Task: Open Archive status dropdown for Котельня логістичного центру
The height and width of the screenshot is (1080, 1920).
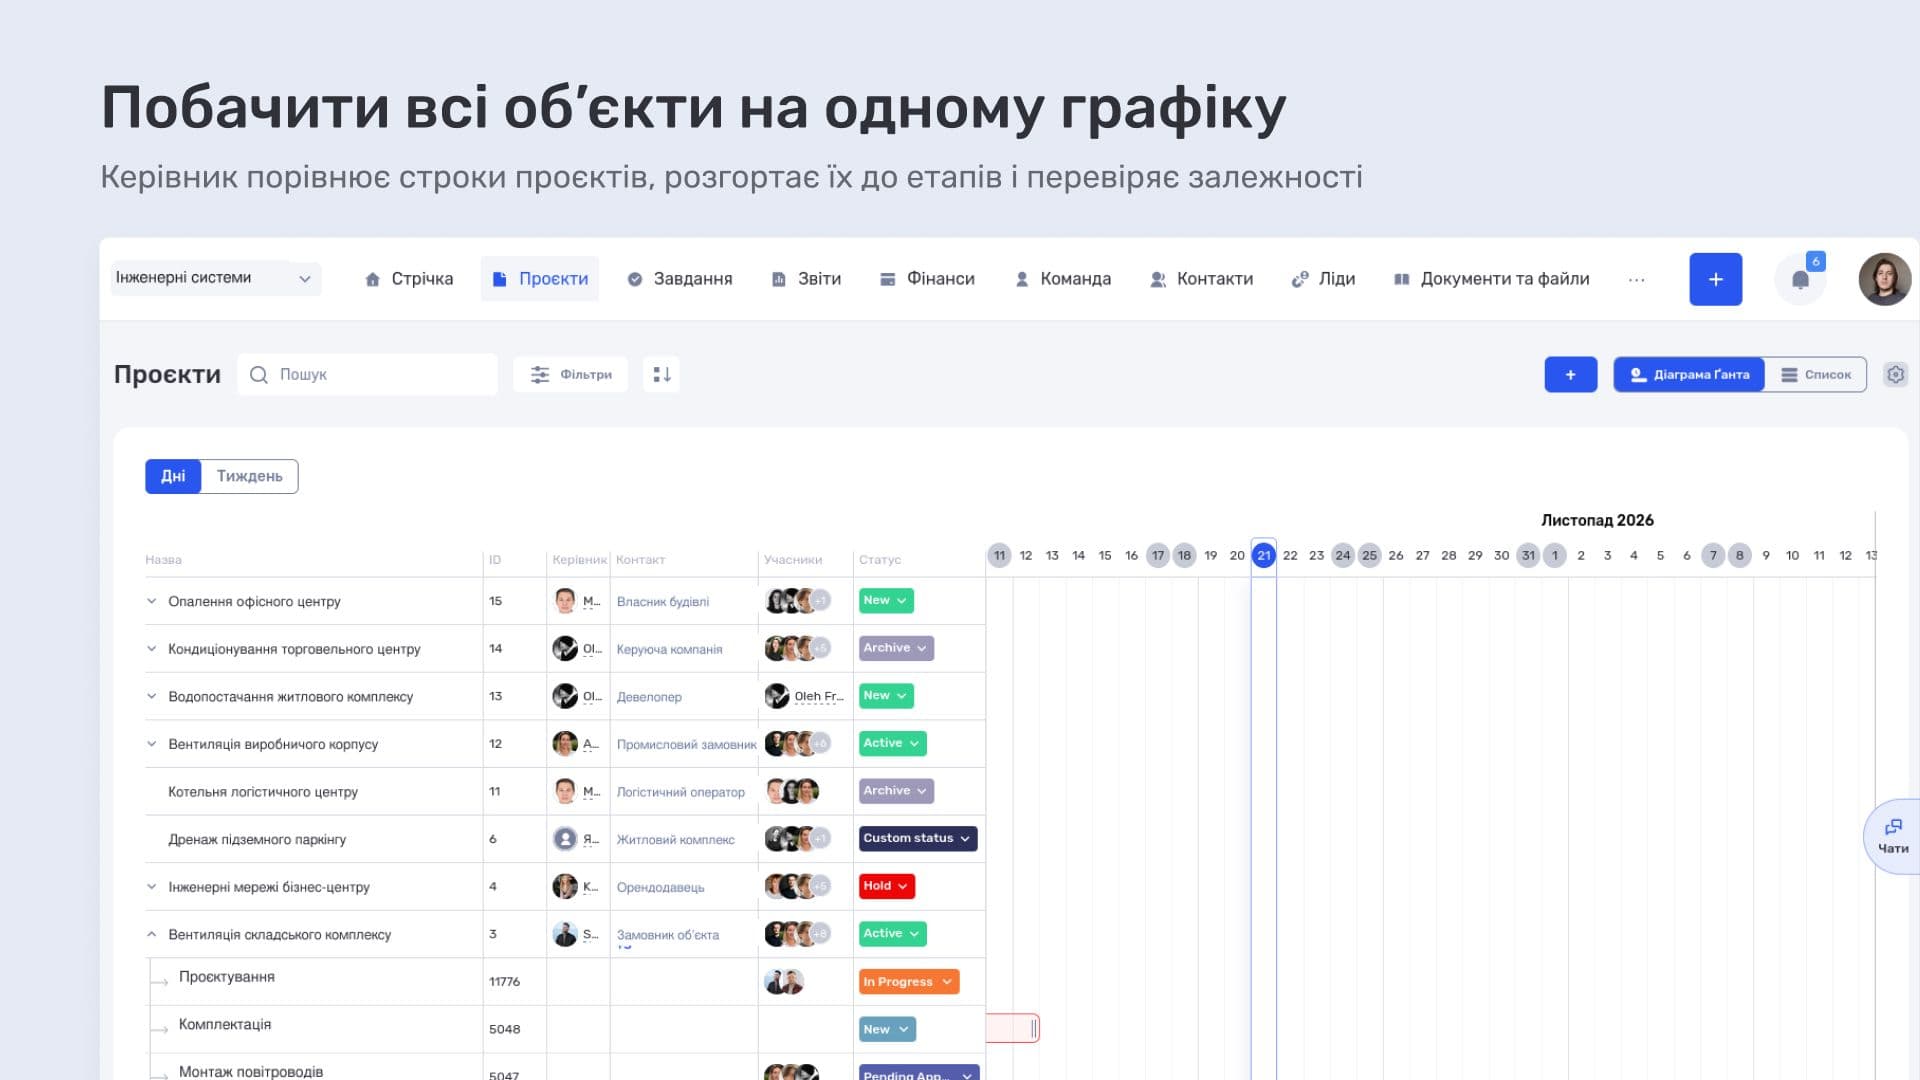Action: tap(896, 791)
